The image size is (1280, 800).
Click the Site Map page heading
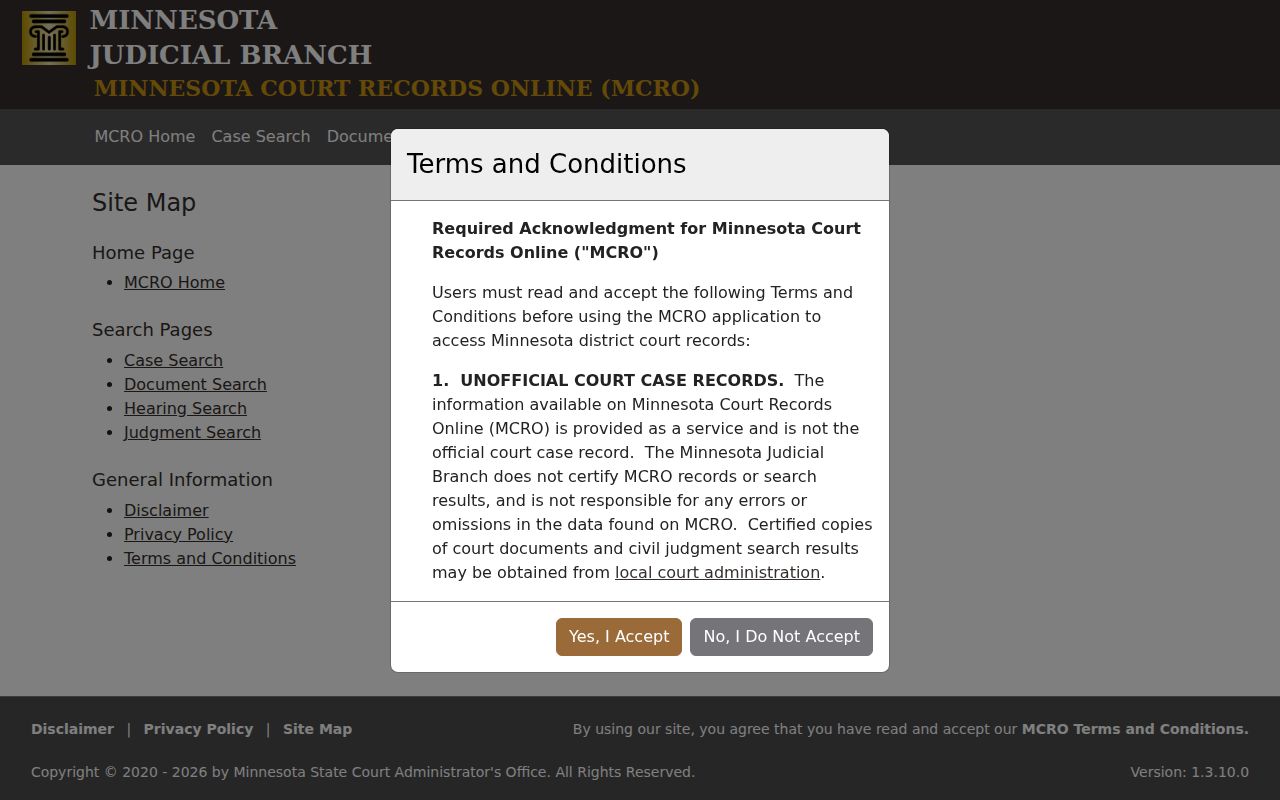144,203
